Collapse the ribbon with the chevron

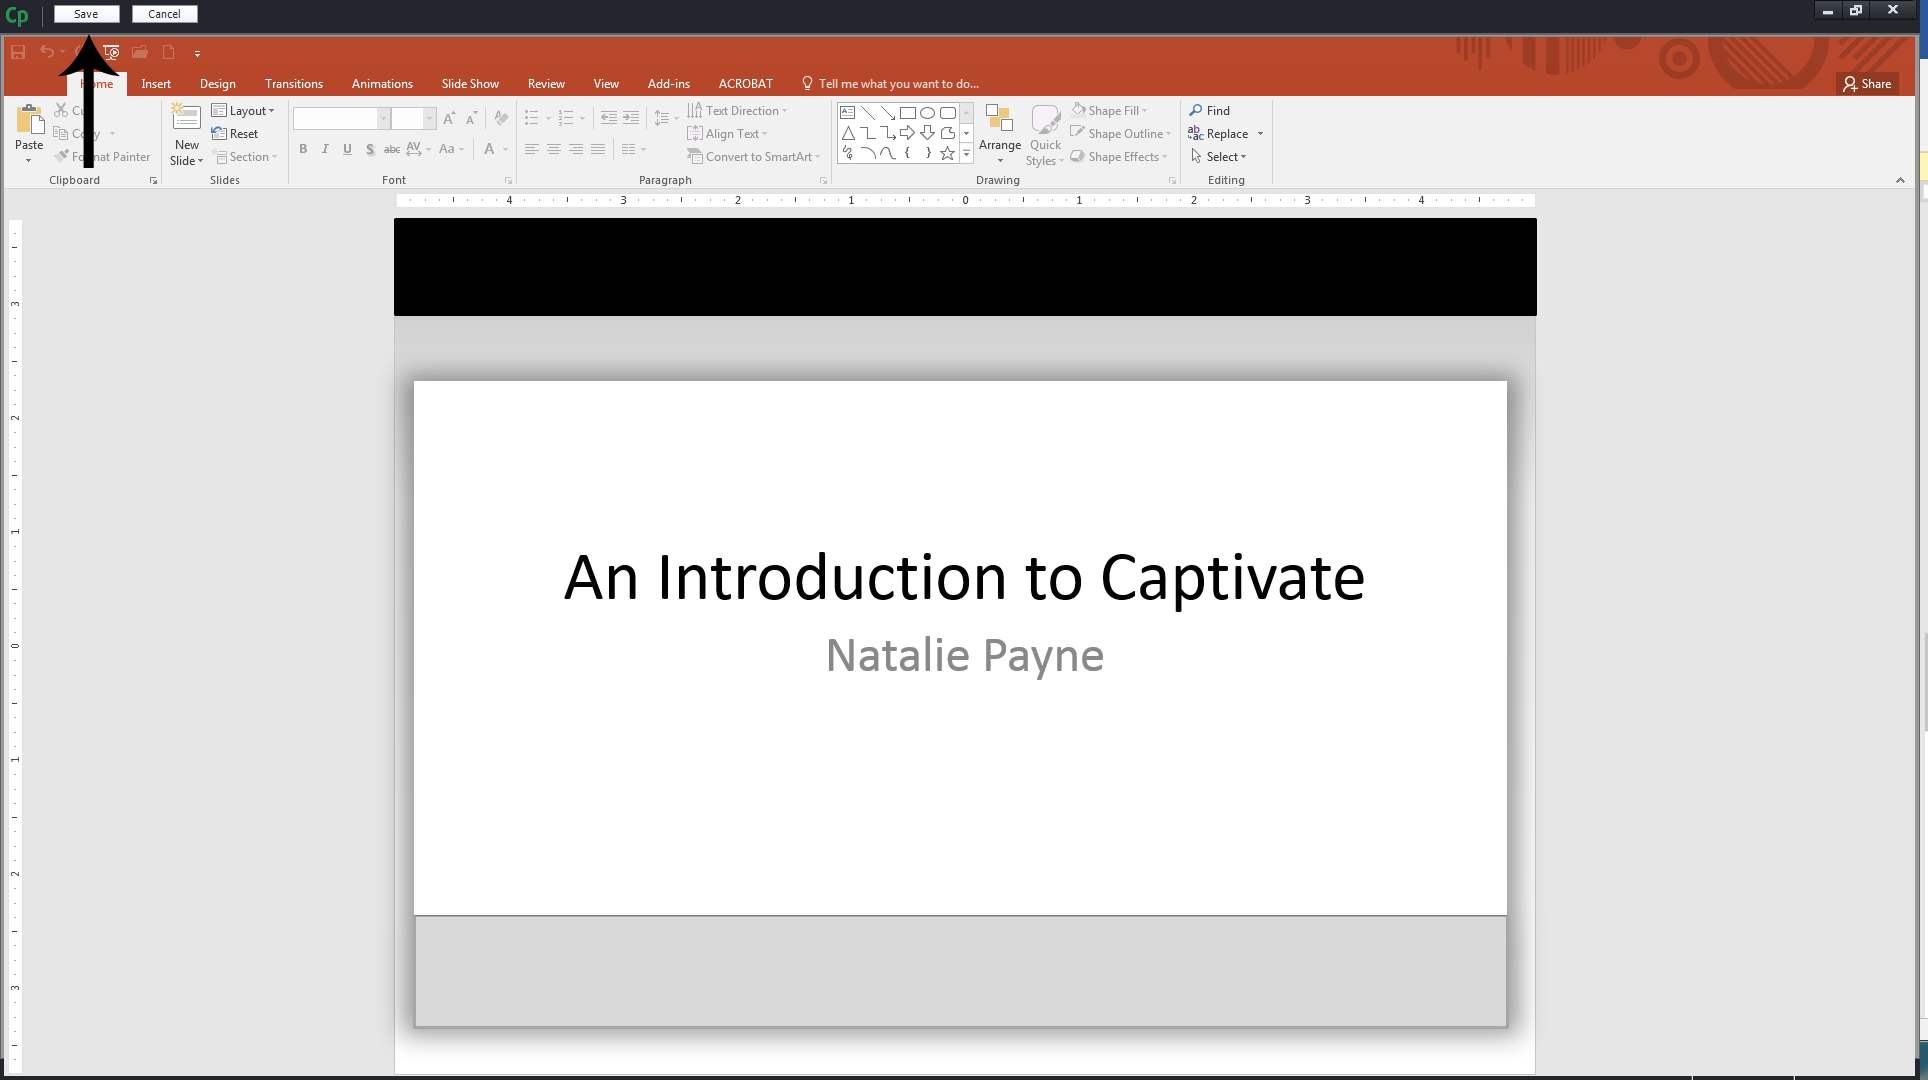pos(1900,180)
